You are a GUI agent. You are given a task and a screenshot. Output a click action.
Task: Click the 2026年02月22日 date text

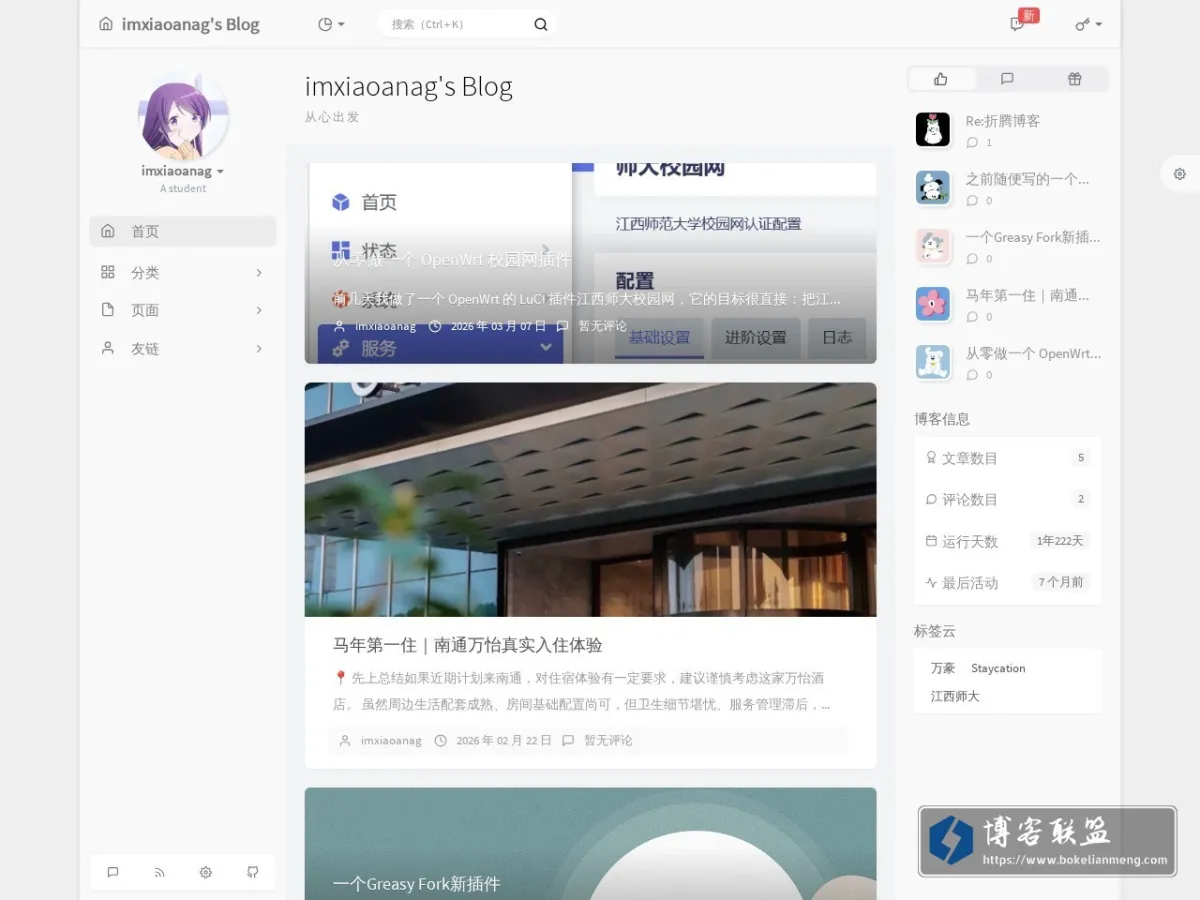(x=504, y=741)
